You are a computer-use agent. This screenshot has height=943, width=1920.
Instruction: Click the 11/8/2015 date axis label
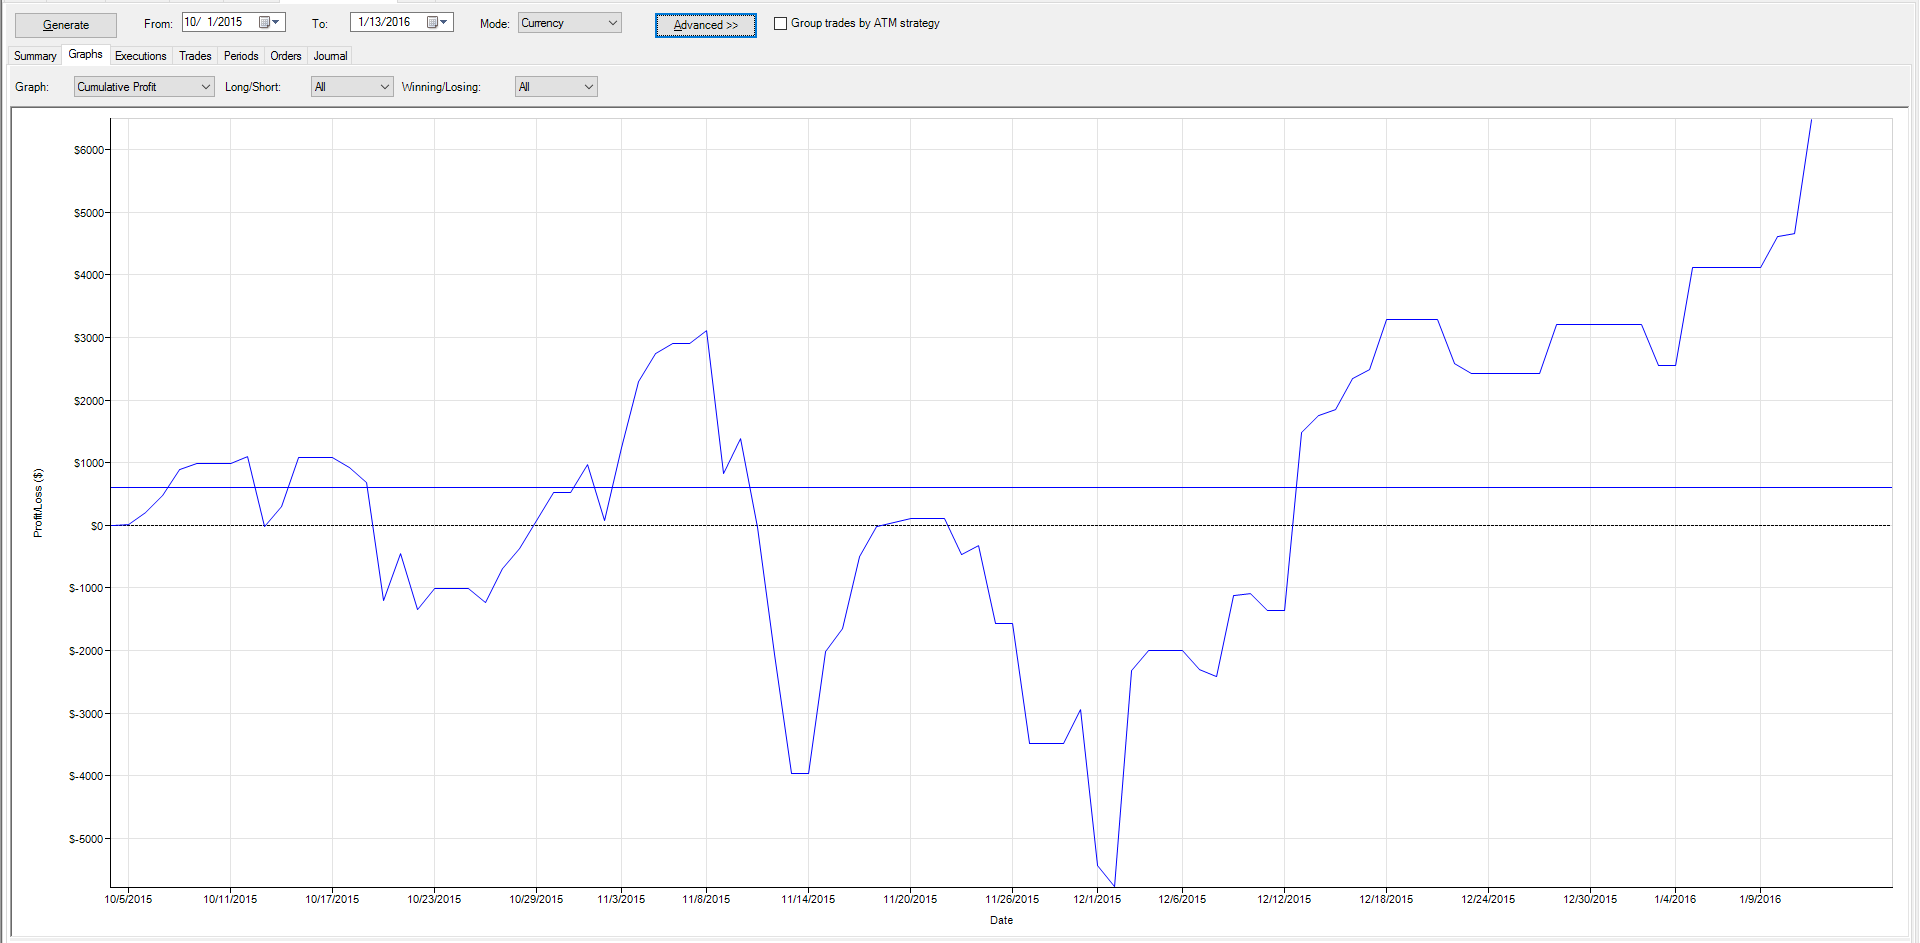[707, 899]
